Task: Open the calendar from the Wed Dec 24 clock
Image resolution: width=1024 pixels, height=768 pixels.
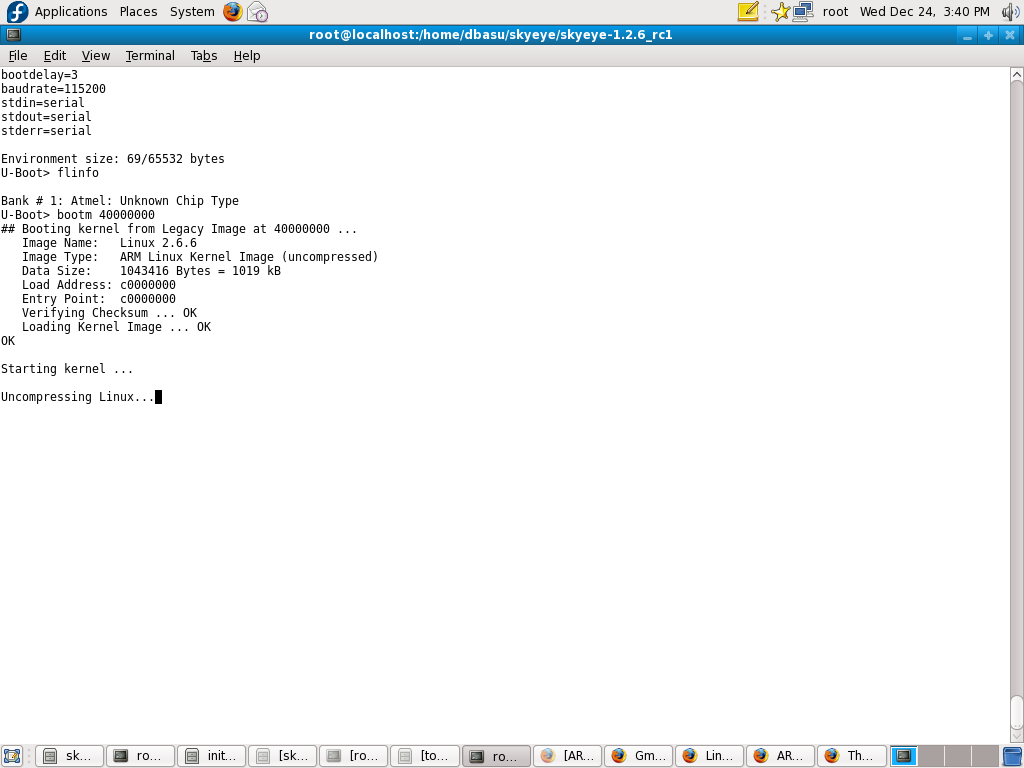Action: [x=924, y=12]
